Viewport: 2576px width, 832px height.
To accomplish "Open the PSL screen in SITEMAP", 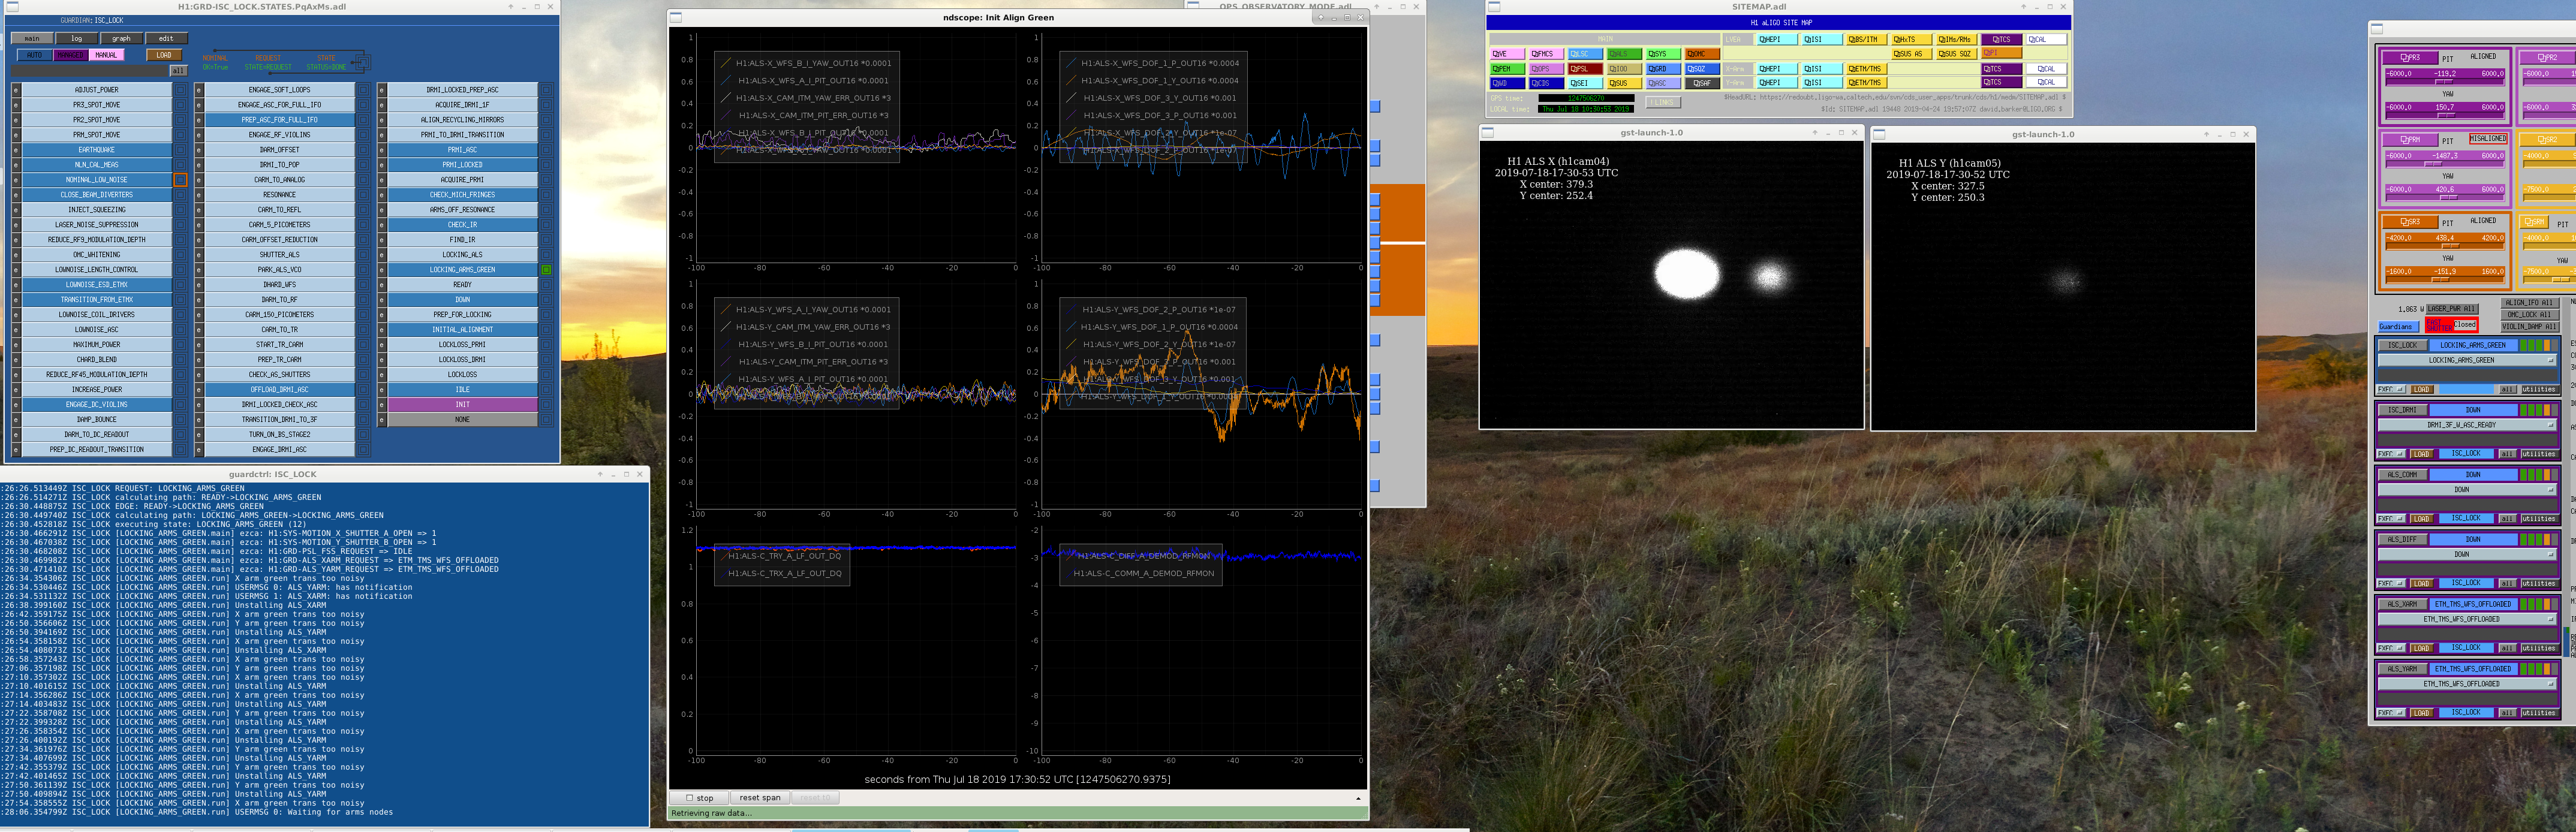I will point(1585,69).
